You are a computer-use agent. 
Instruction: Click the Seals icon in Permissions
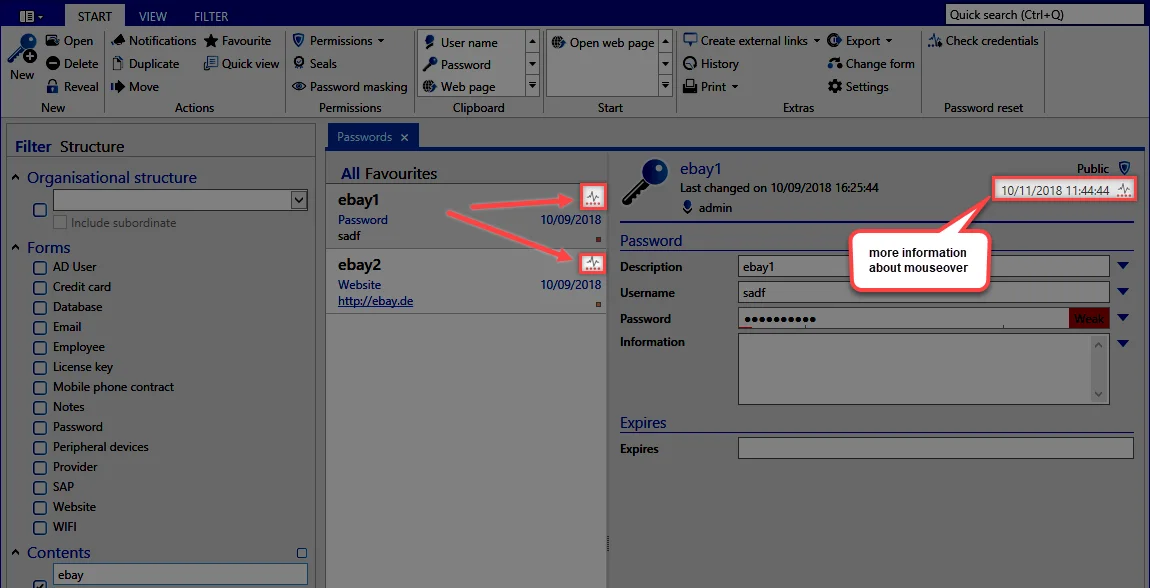click(299, 64)
